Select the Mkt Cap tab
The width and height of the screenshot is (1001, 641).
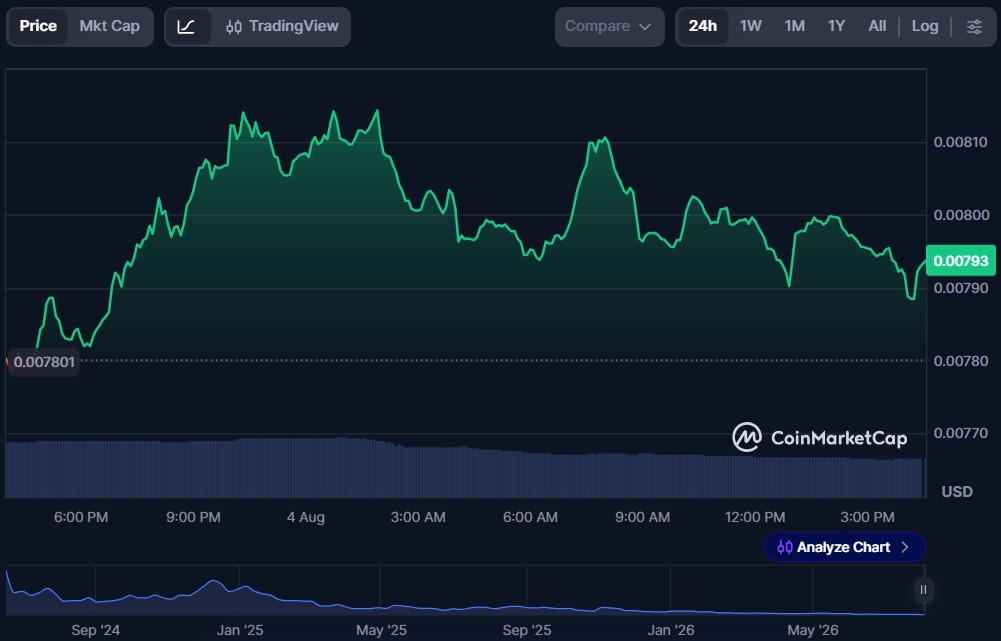pyautogui.click(x=109, y=26)
